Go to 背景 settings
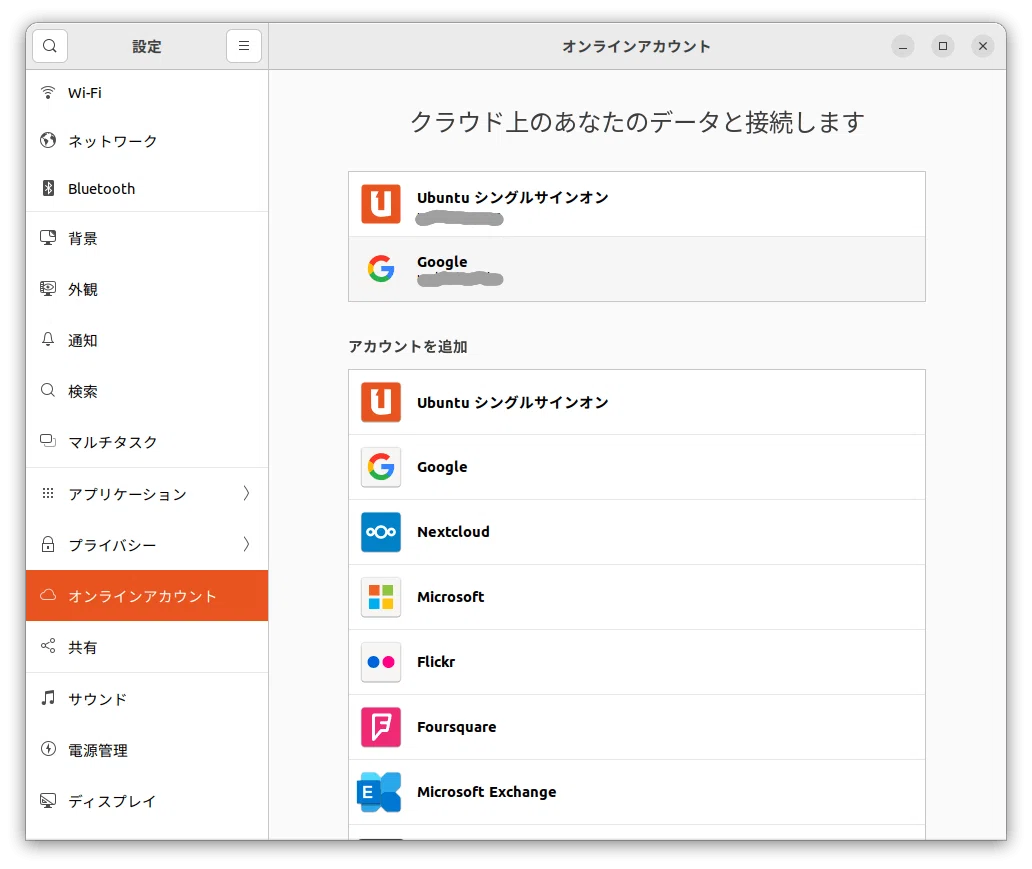 click(x=147, y=238)
